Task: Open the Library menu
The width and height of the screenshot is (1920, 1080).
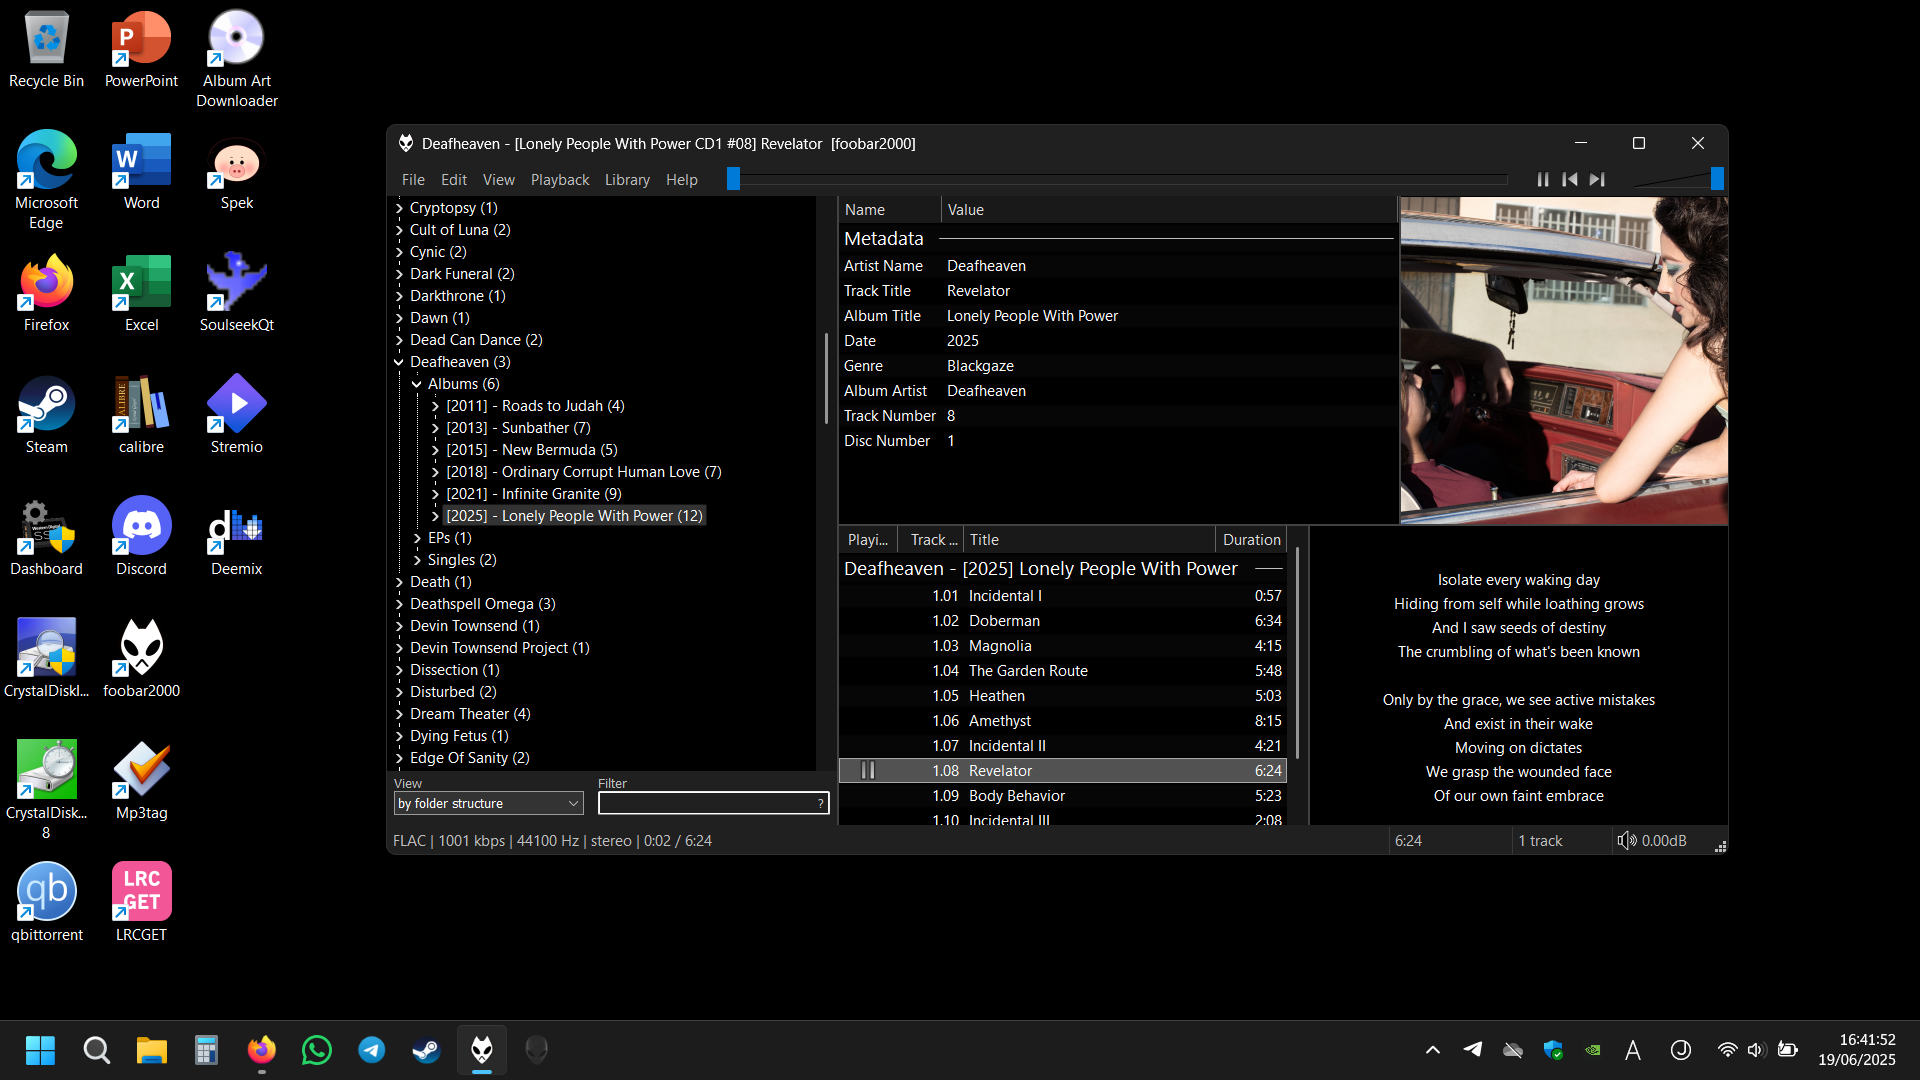Action: click(627, 180)
